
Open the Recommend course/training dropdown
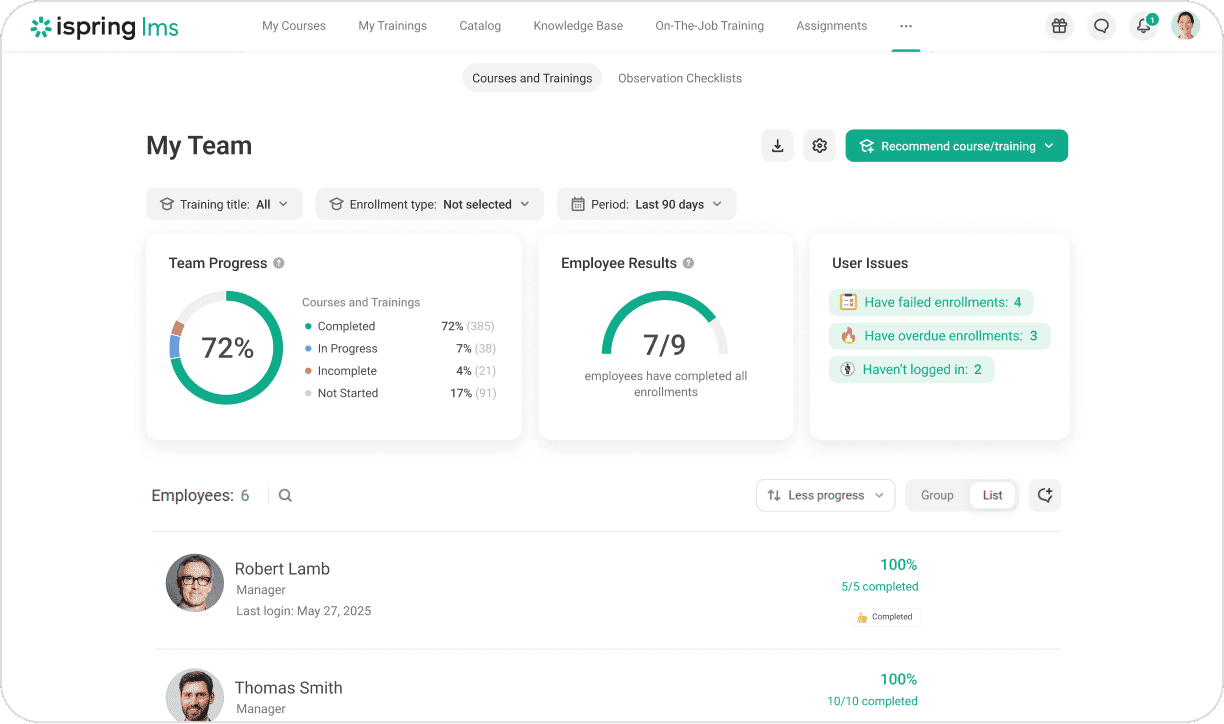pos(957,146)
